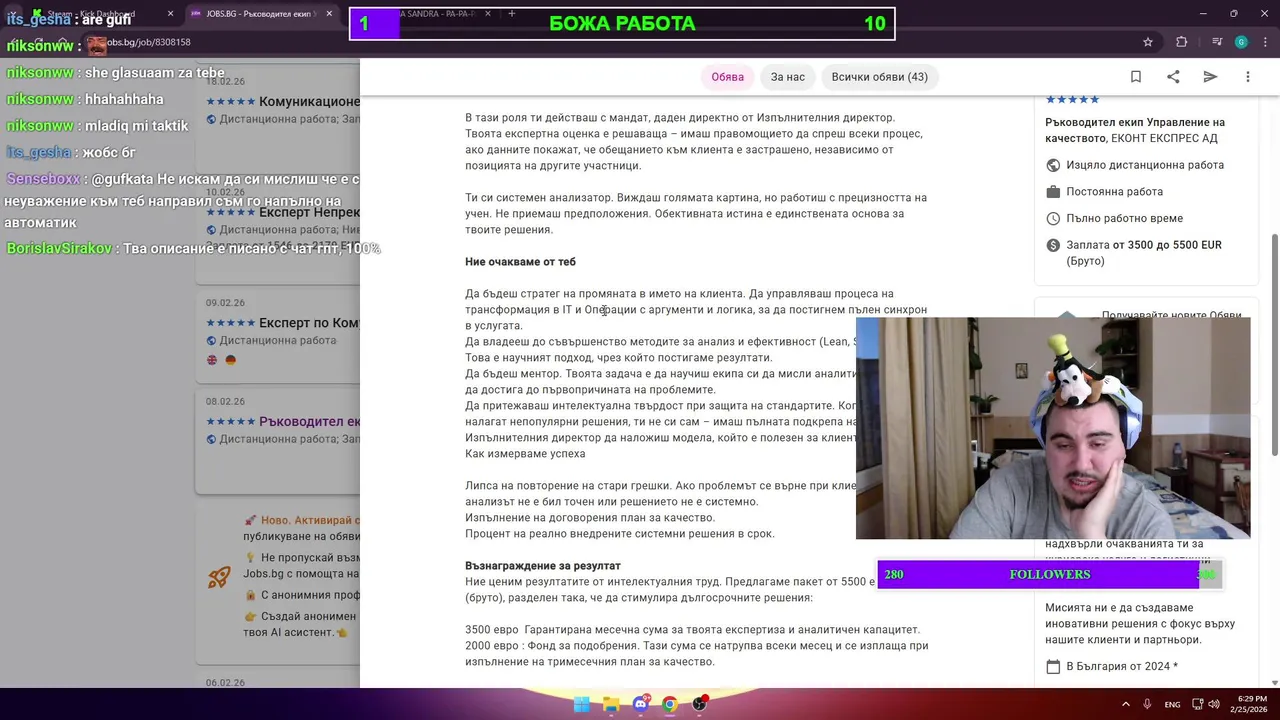
Task: Open Chrome profile avatar
Action: pos(1241,42)
